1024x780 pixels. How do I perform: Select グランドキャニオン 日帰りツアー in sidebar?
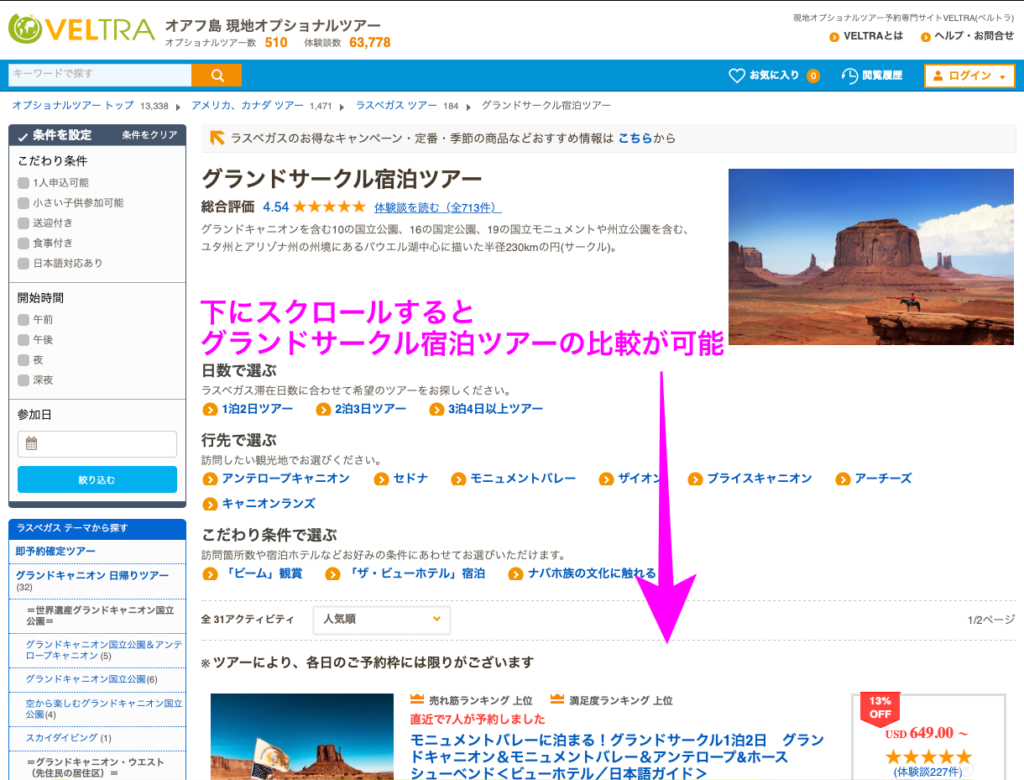click(92, 575)
